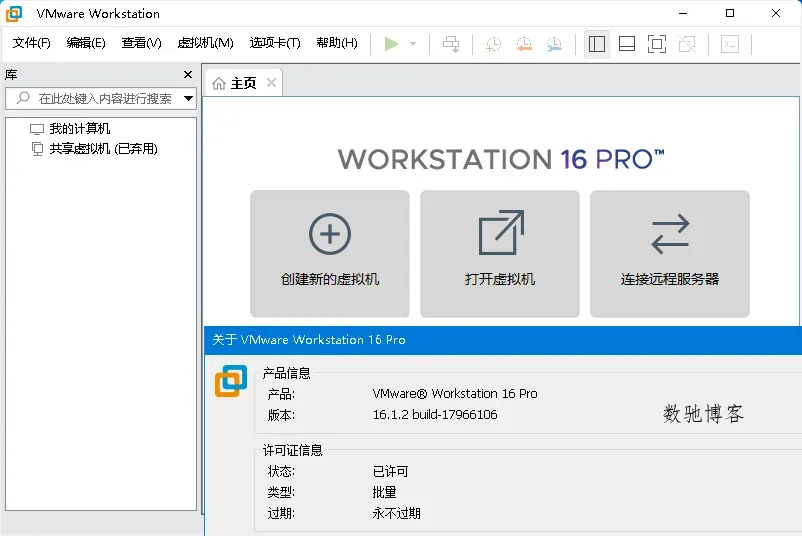
Task: Expand the library search filter dropdown
Action: [x=188, y=98]
